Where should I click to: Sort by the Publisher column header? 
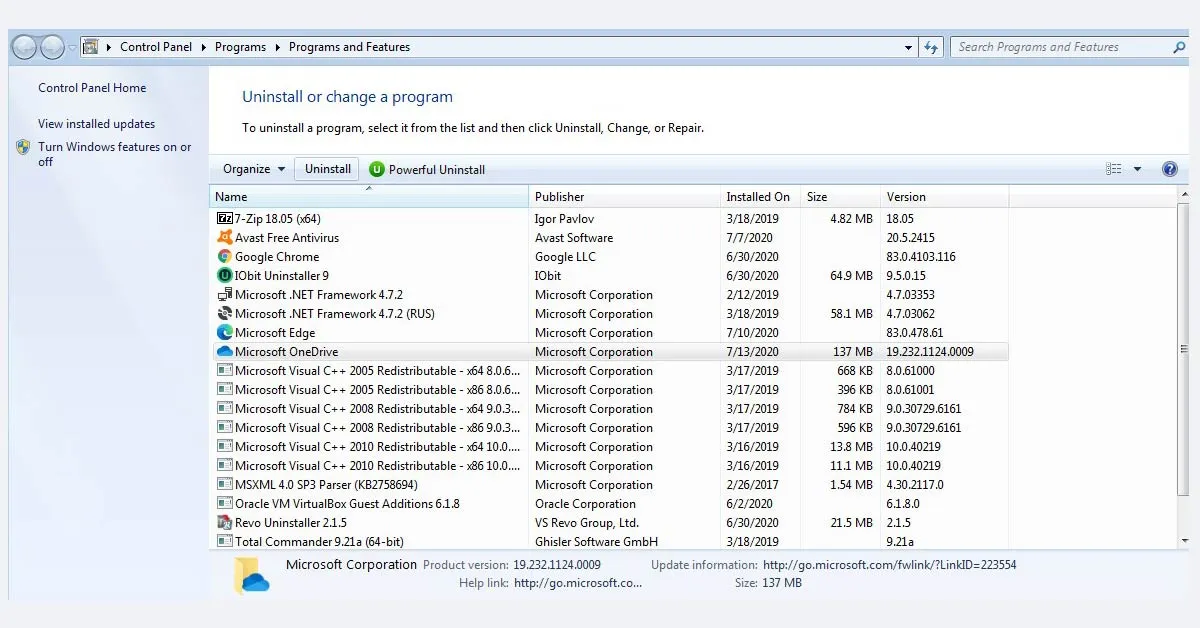pos(624,197)
